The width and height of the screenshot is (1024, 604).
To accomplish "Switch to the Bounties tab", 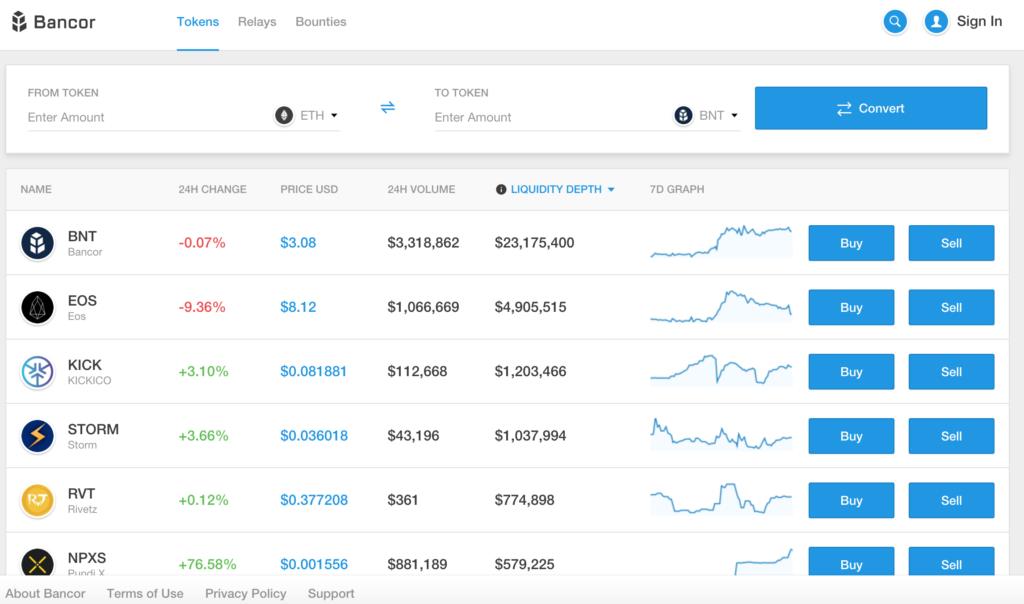I will [x=321, y=22].
